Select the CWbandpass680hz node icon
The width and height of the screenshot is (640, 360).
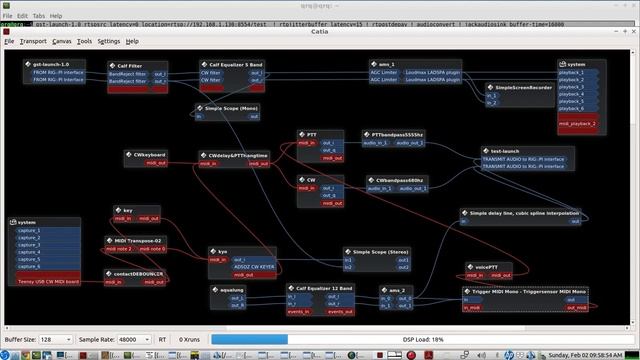(x=371, y=180)
